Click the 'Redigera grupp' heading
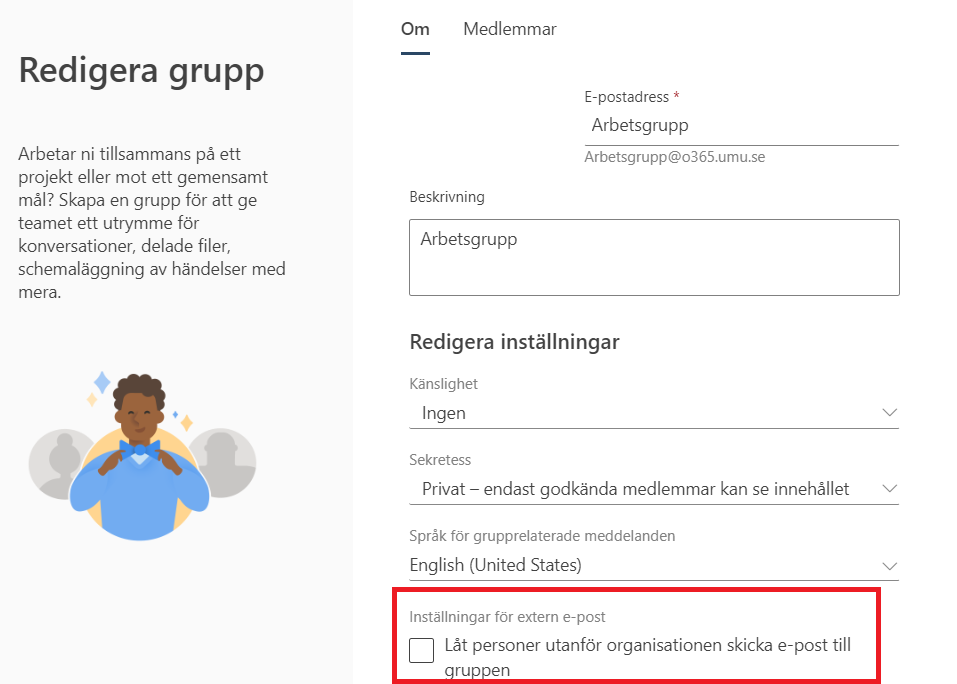957x684 pixels. pyautogui.click(x=141, y=71)
